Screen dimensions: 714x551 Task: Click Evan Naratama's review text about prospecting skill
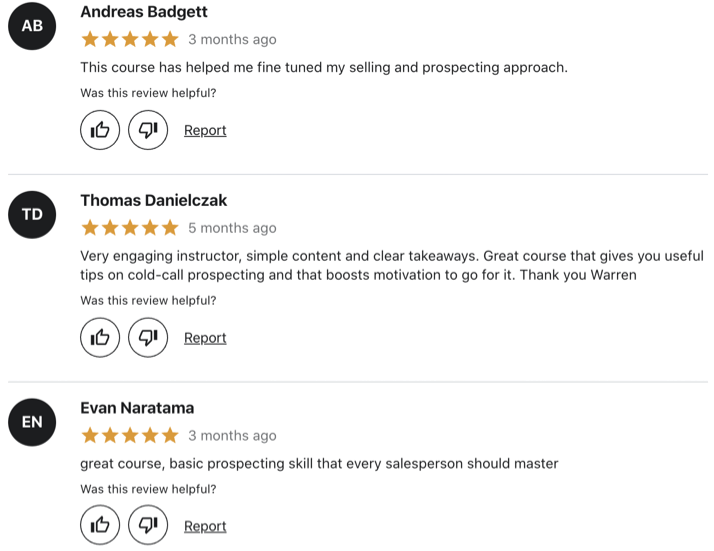pos(319,464)
